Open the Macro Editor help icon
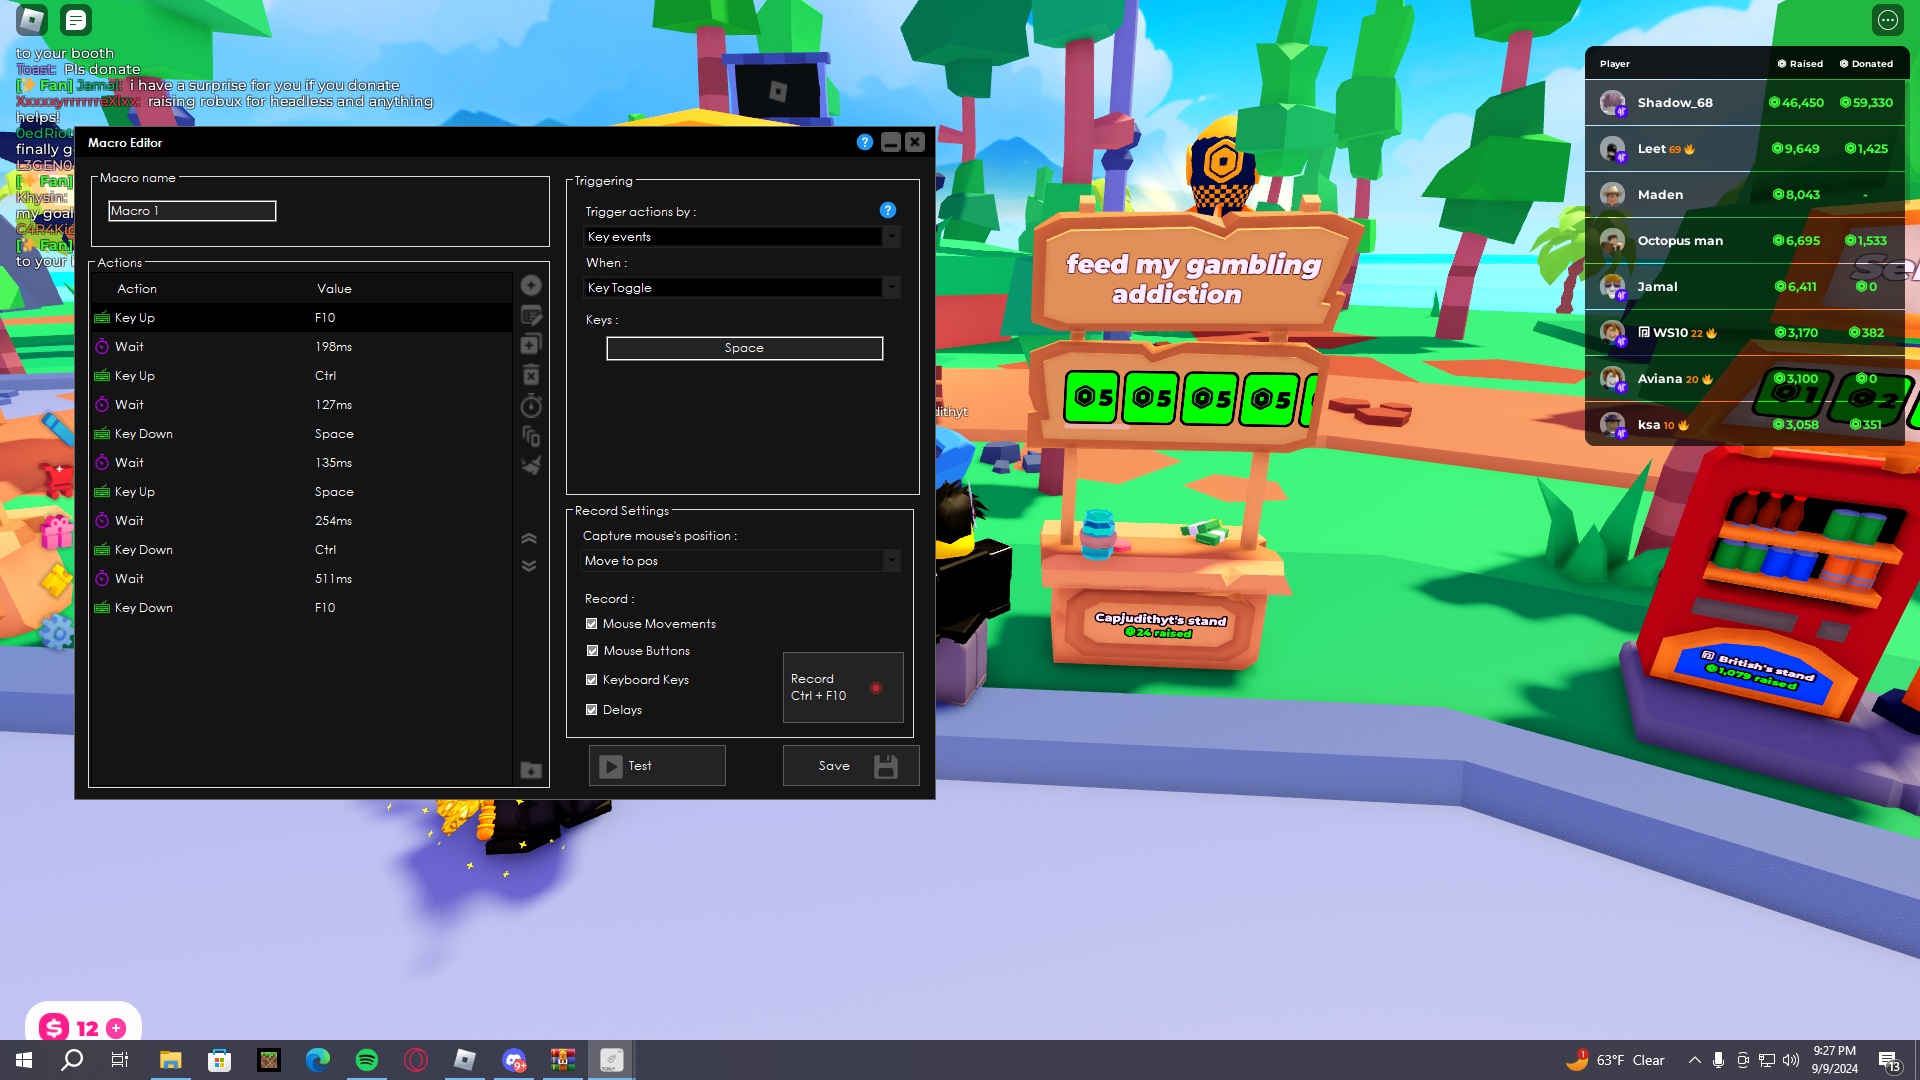 coord(865,142)
